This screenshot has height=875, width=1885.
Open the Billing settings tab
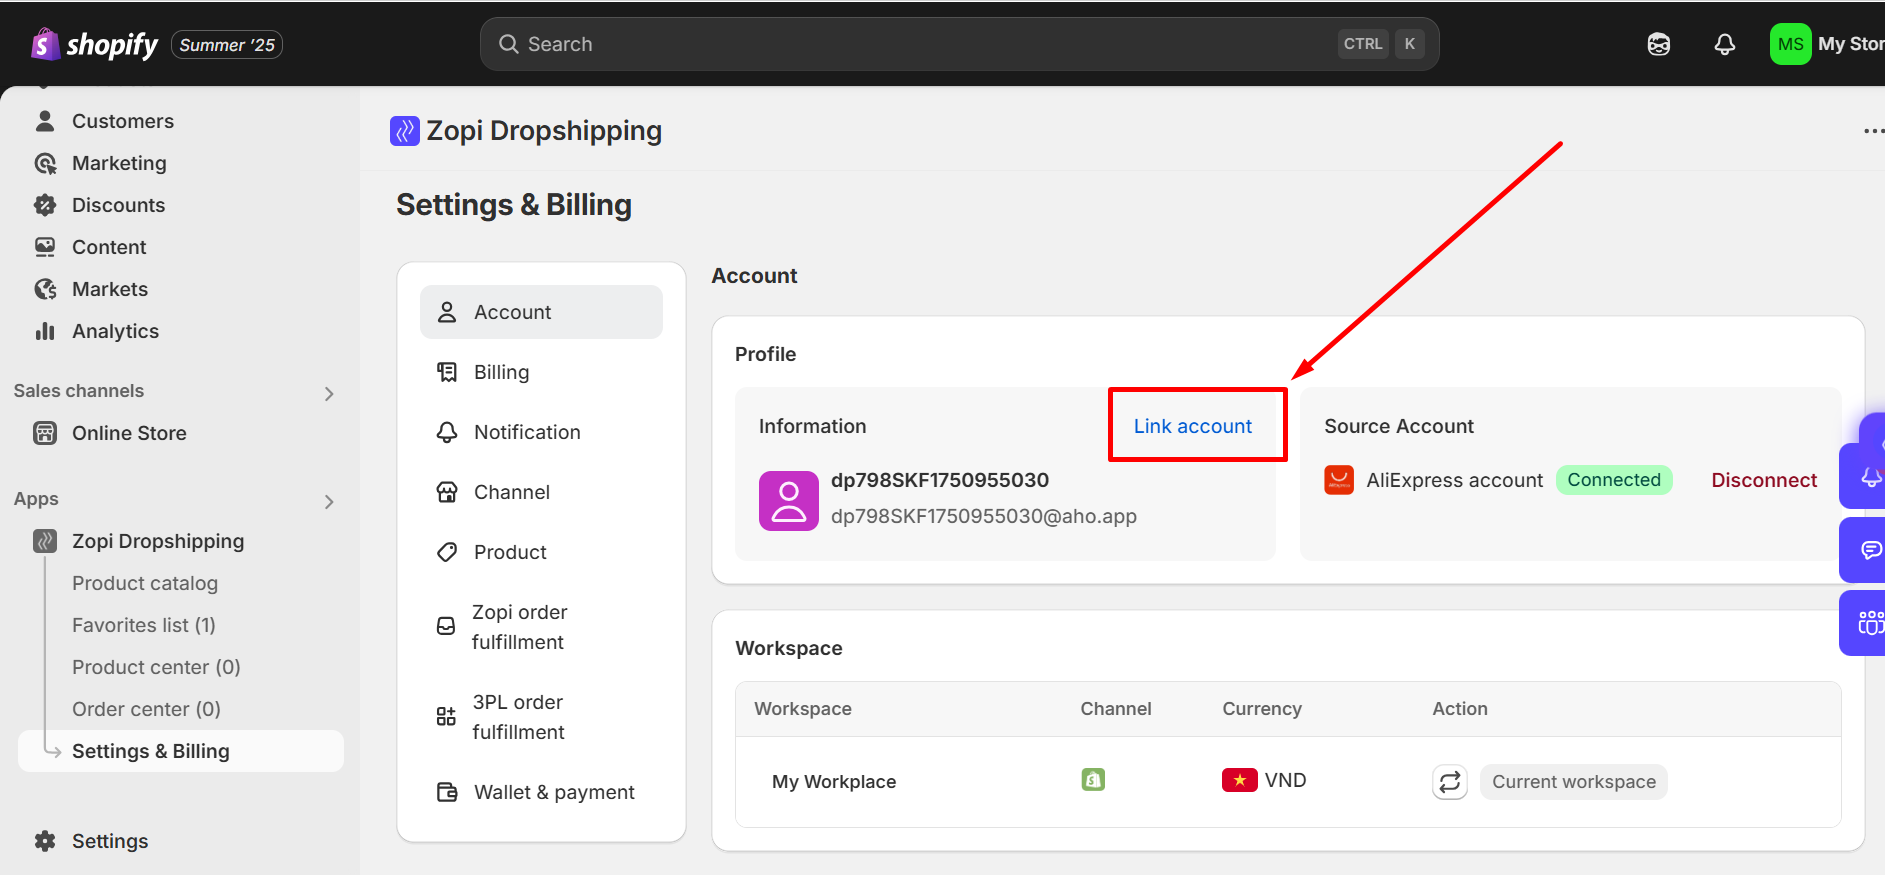coord(541,372)
